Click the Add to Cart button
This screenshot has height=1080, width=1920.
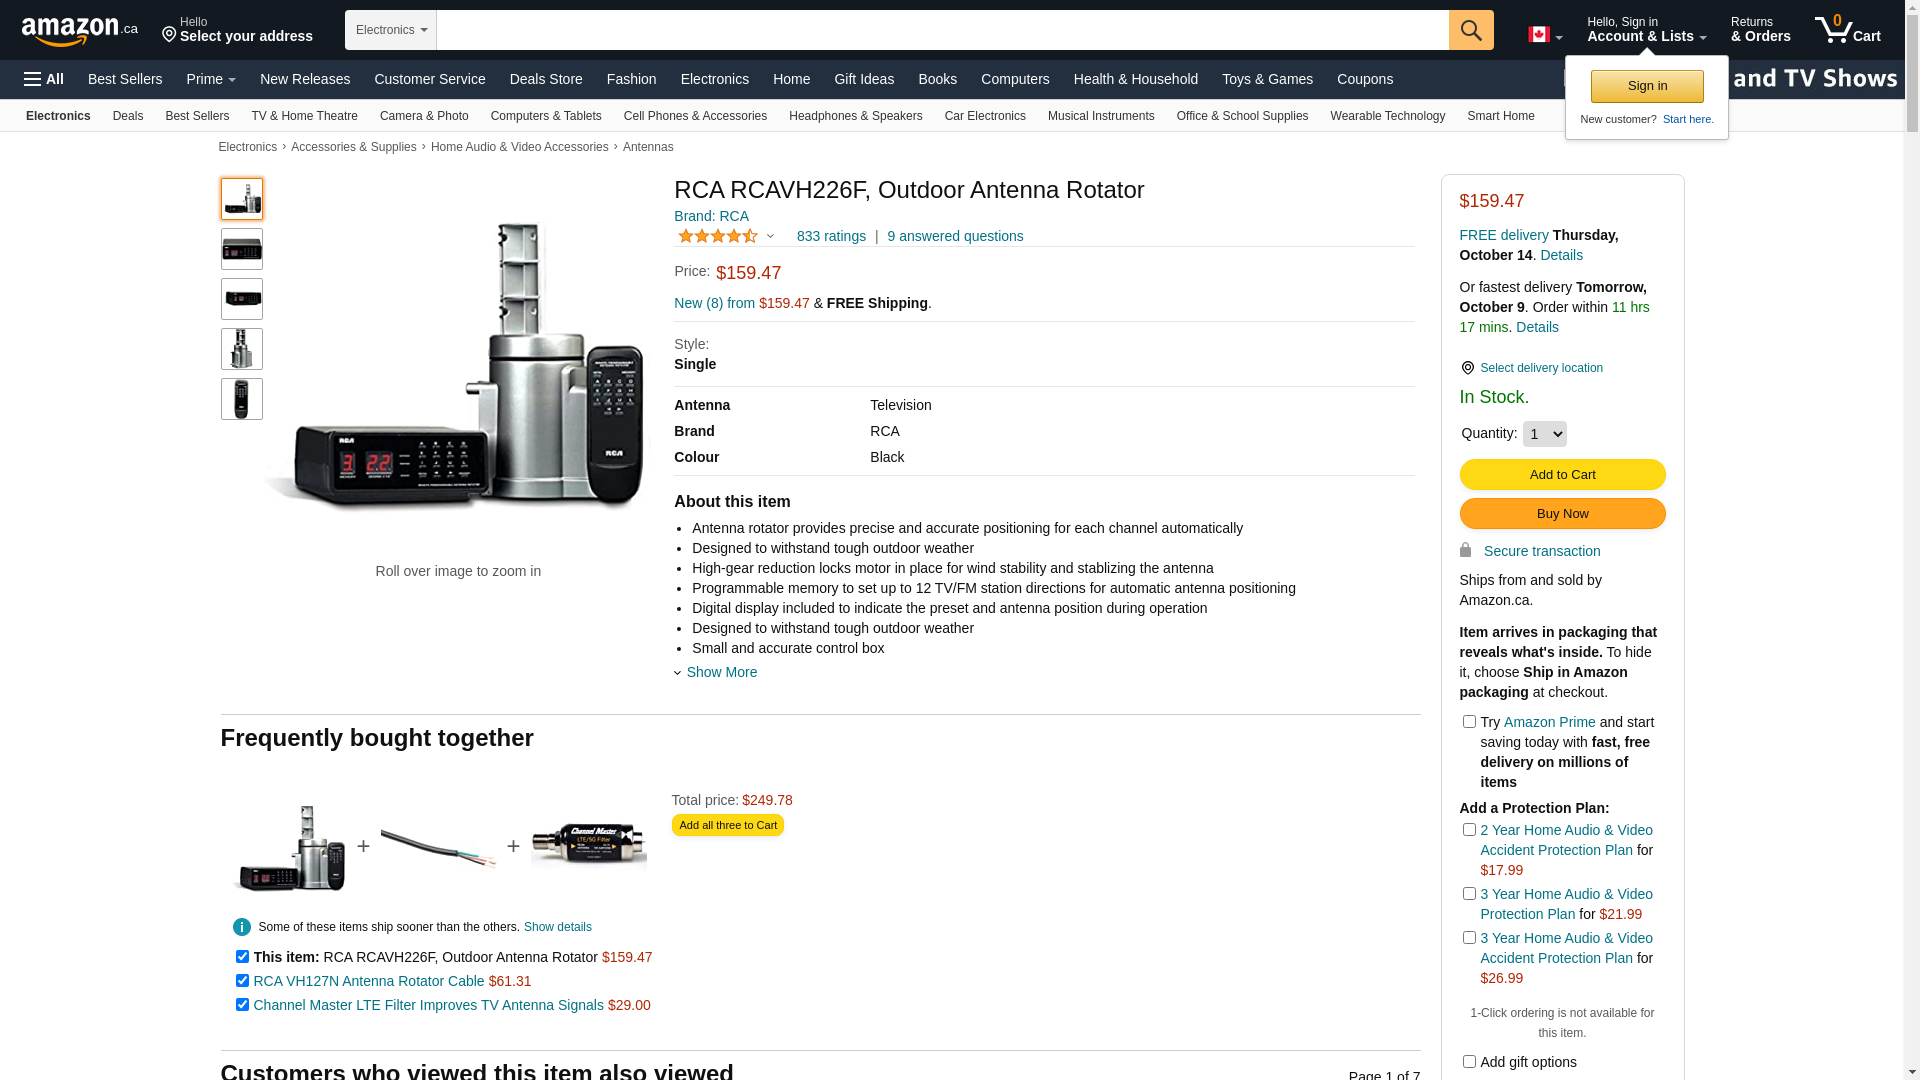pyautogui.click(x=1562, y=475)
